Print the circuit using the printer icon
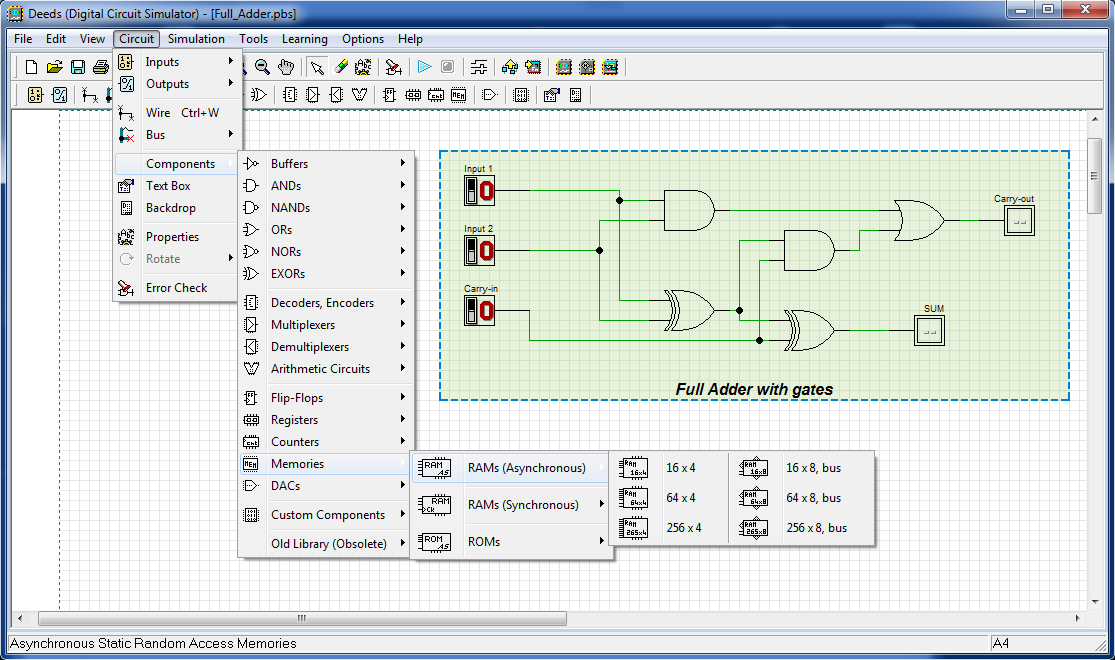This screenshot has height=660, width=1115. [100, 67]
